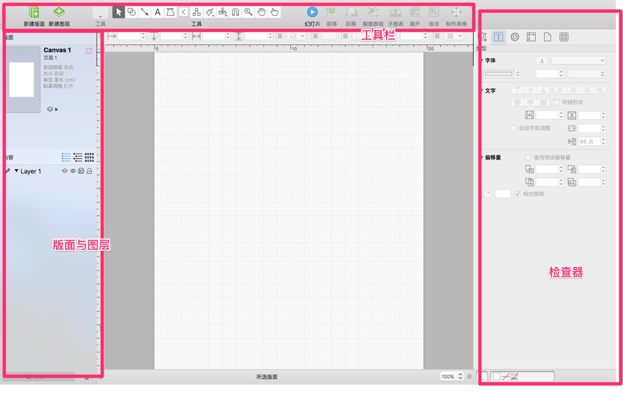
Task: Collapse the Layer 1 disclosure triangle
Action: tap(16, 171)
